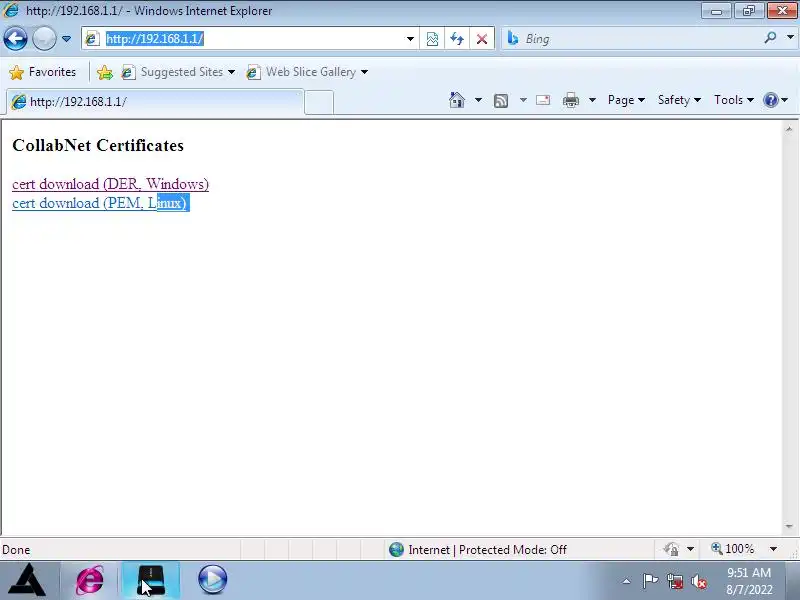Viewport: 800px width, 600px height.
Task: Click the muted volume tray icon
Action: tap(698, 581)
